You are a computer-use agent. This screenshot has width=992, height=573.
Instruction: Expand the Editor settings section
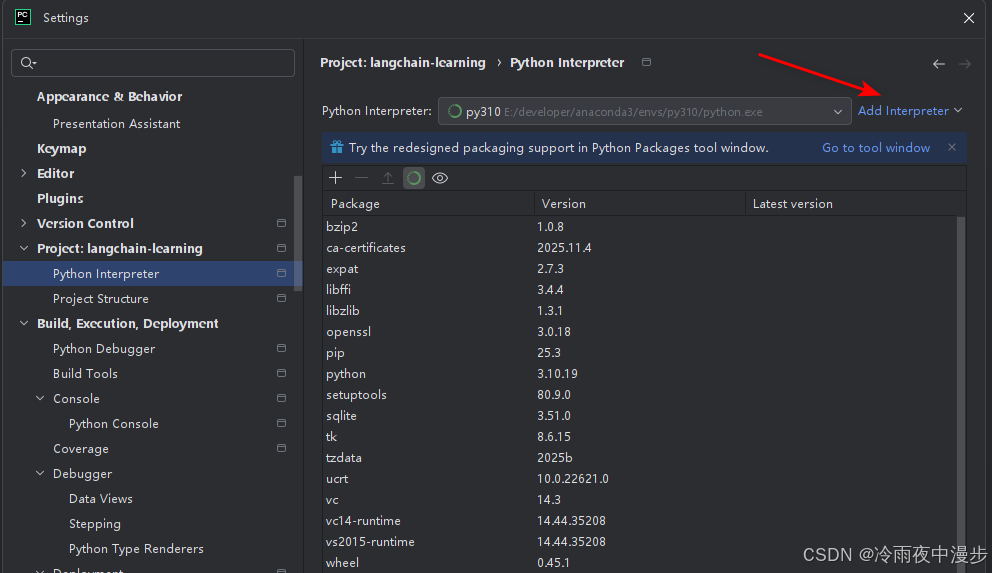[23, 173]
